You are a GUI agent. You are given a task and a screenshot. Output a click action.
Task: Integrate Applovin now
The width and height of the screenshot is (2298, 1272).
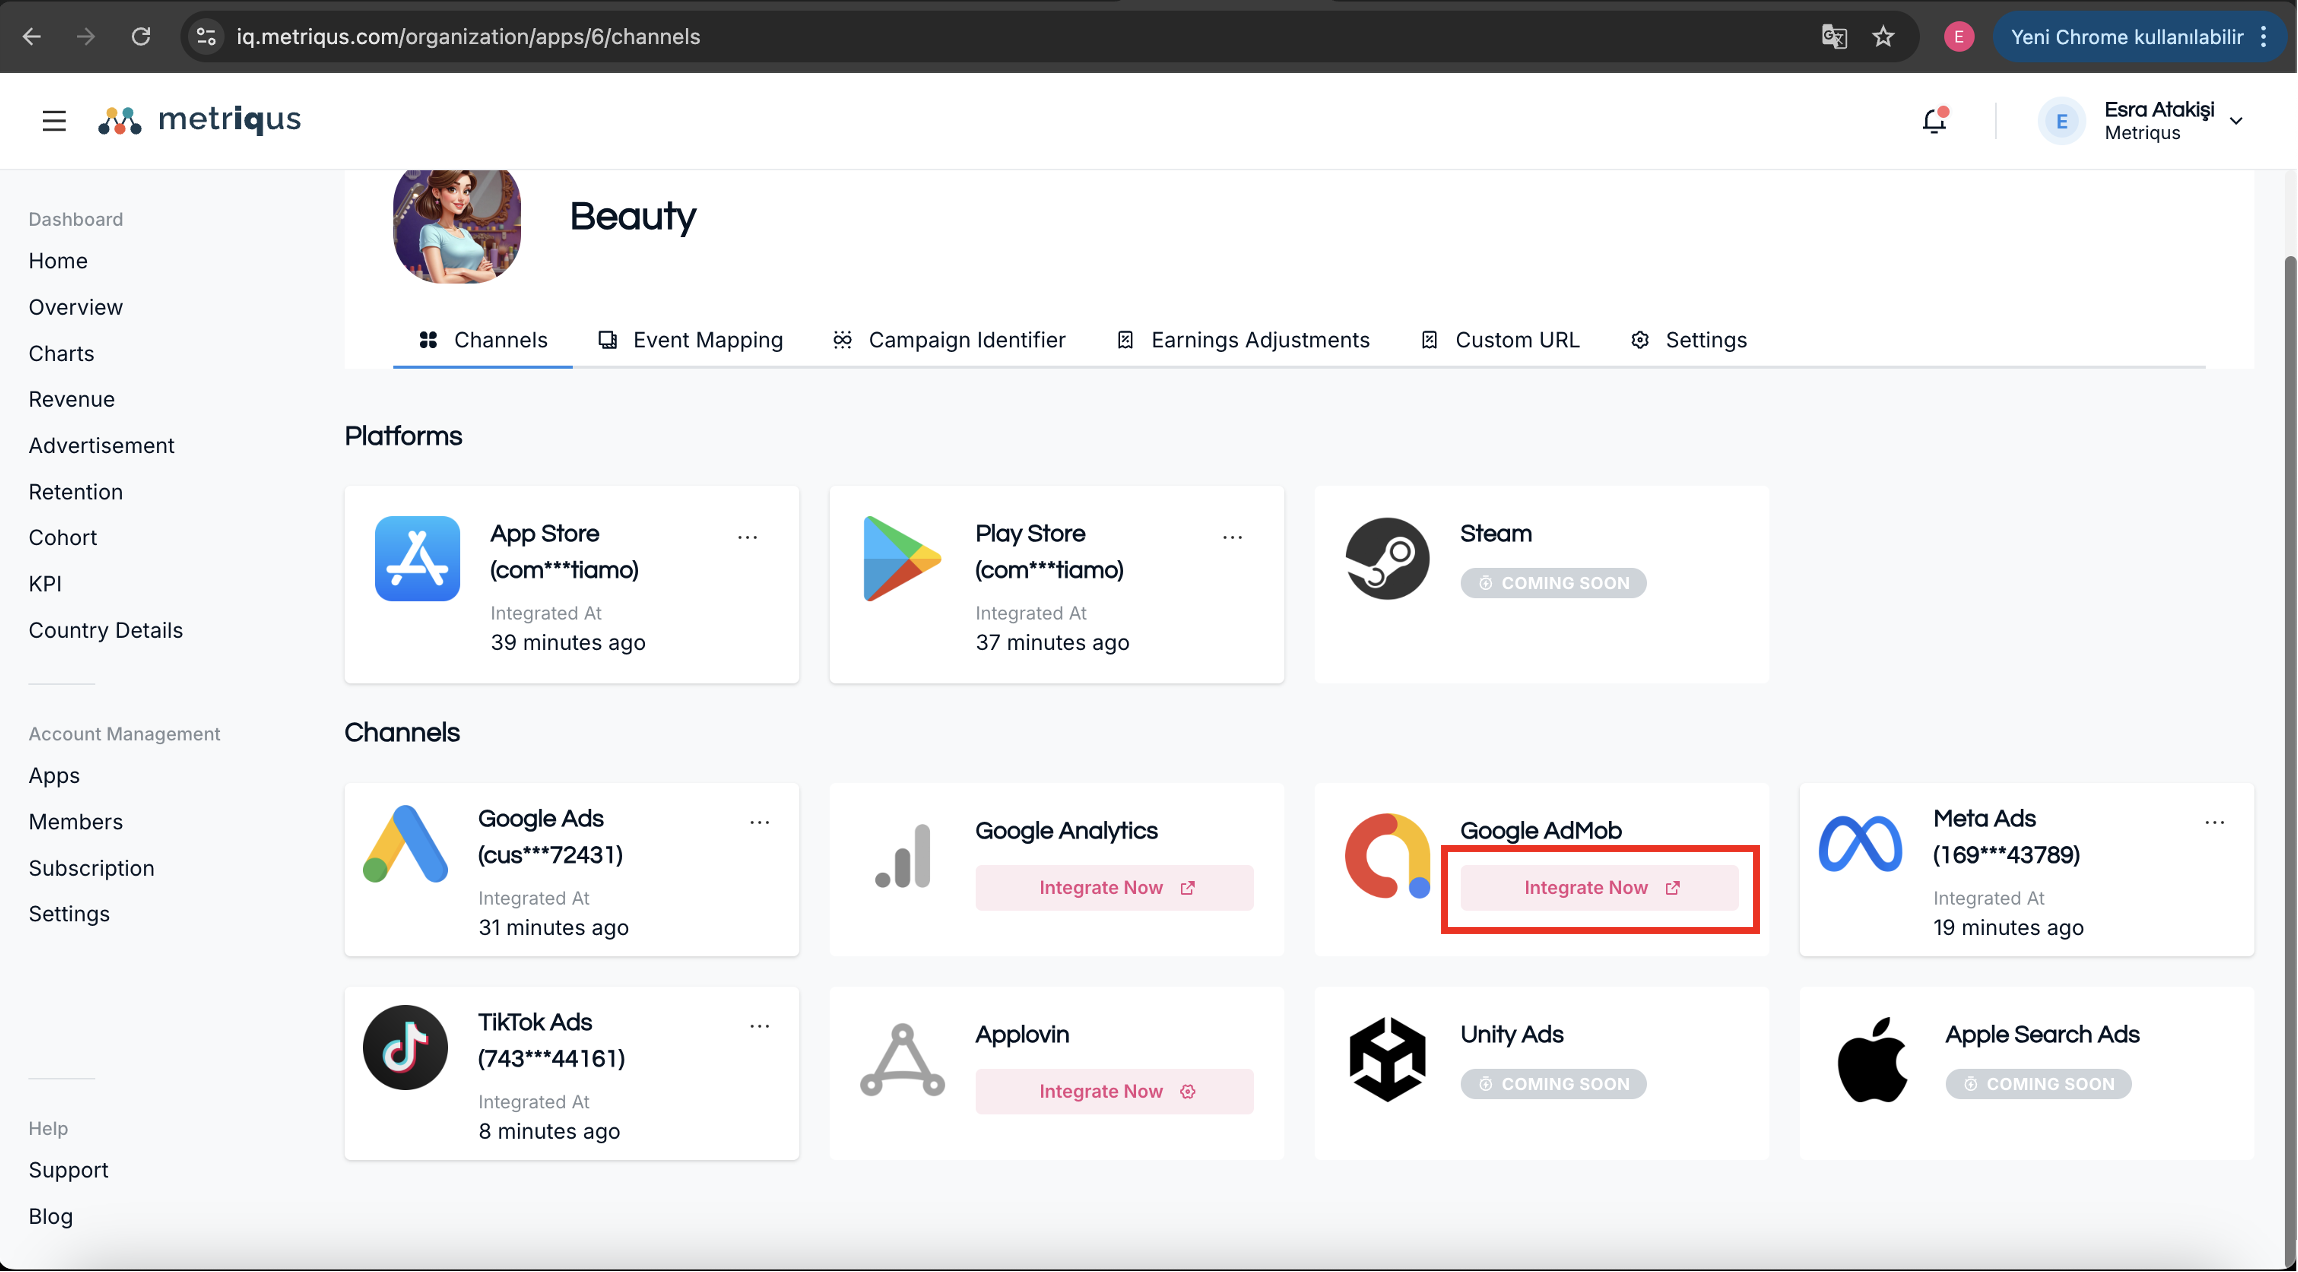coord(1114,1092)
